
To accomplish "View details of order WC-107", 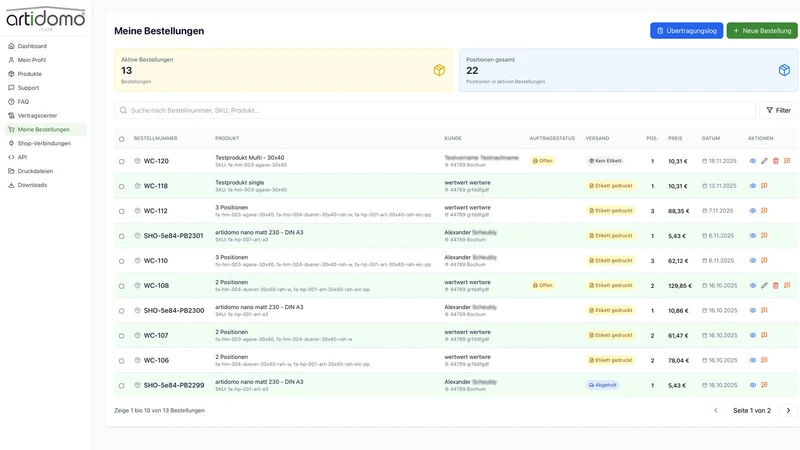I will coord(753,335).
